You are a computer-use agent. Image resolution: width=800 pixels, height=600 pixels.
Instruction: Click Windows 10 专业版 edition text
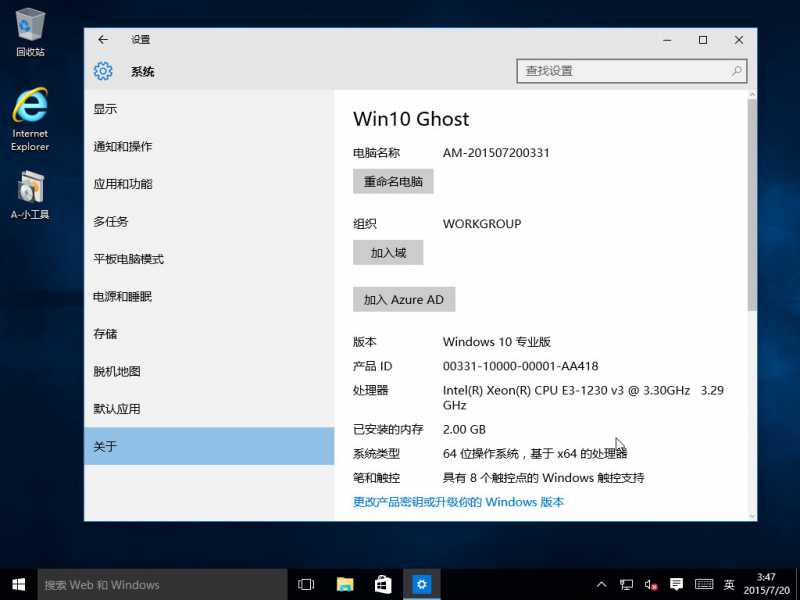click(496, 342)
